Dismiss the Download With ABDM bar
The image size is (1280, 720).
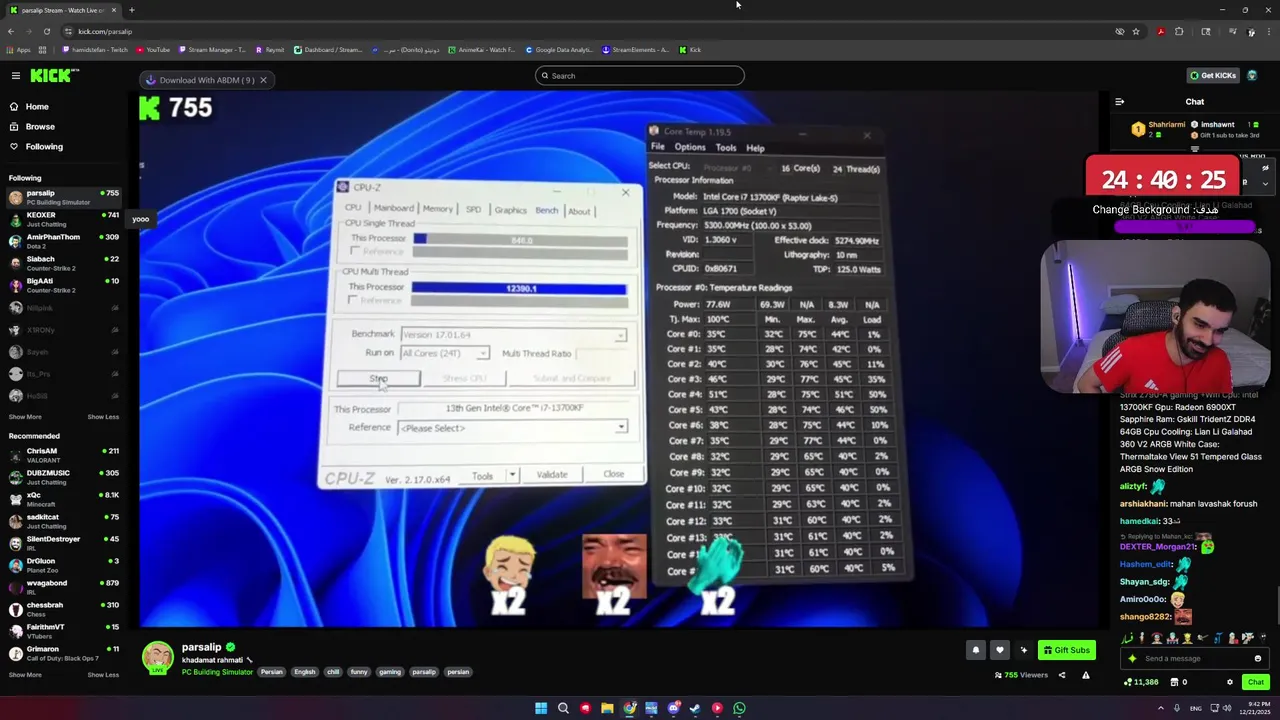[x=263, y=80]
